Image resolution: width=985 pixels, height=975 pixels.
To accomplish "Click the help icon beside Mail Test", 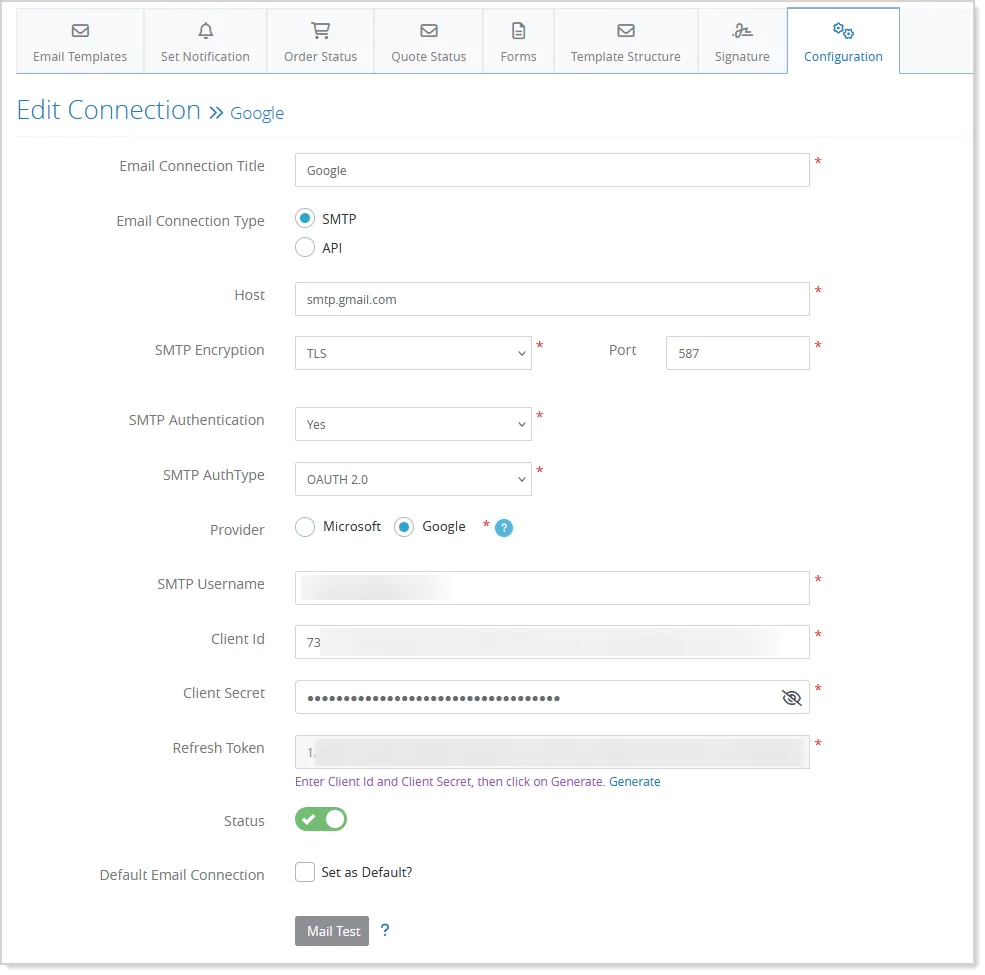I will coord(385,930).
